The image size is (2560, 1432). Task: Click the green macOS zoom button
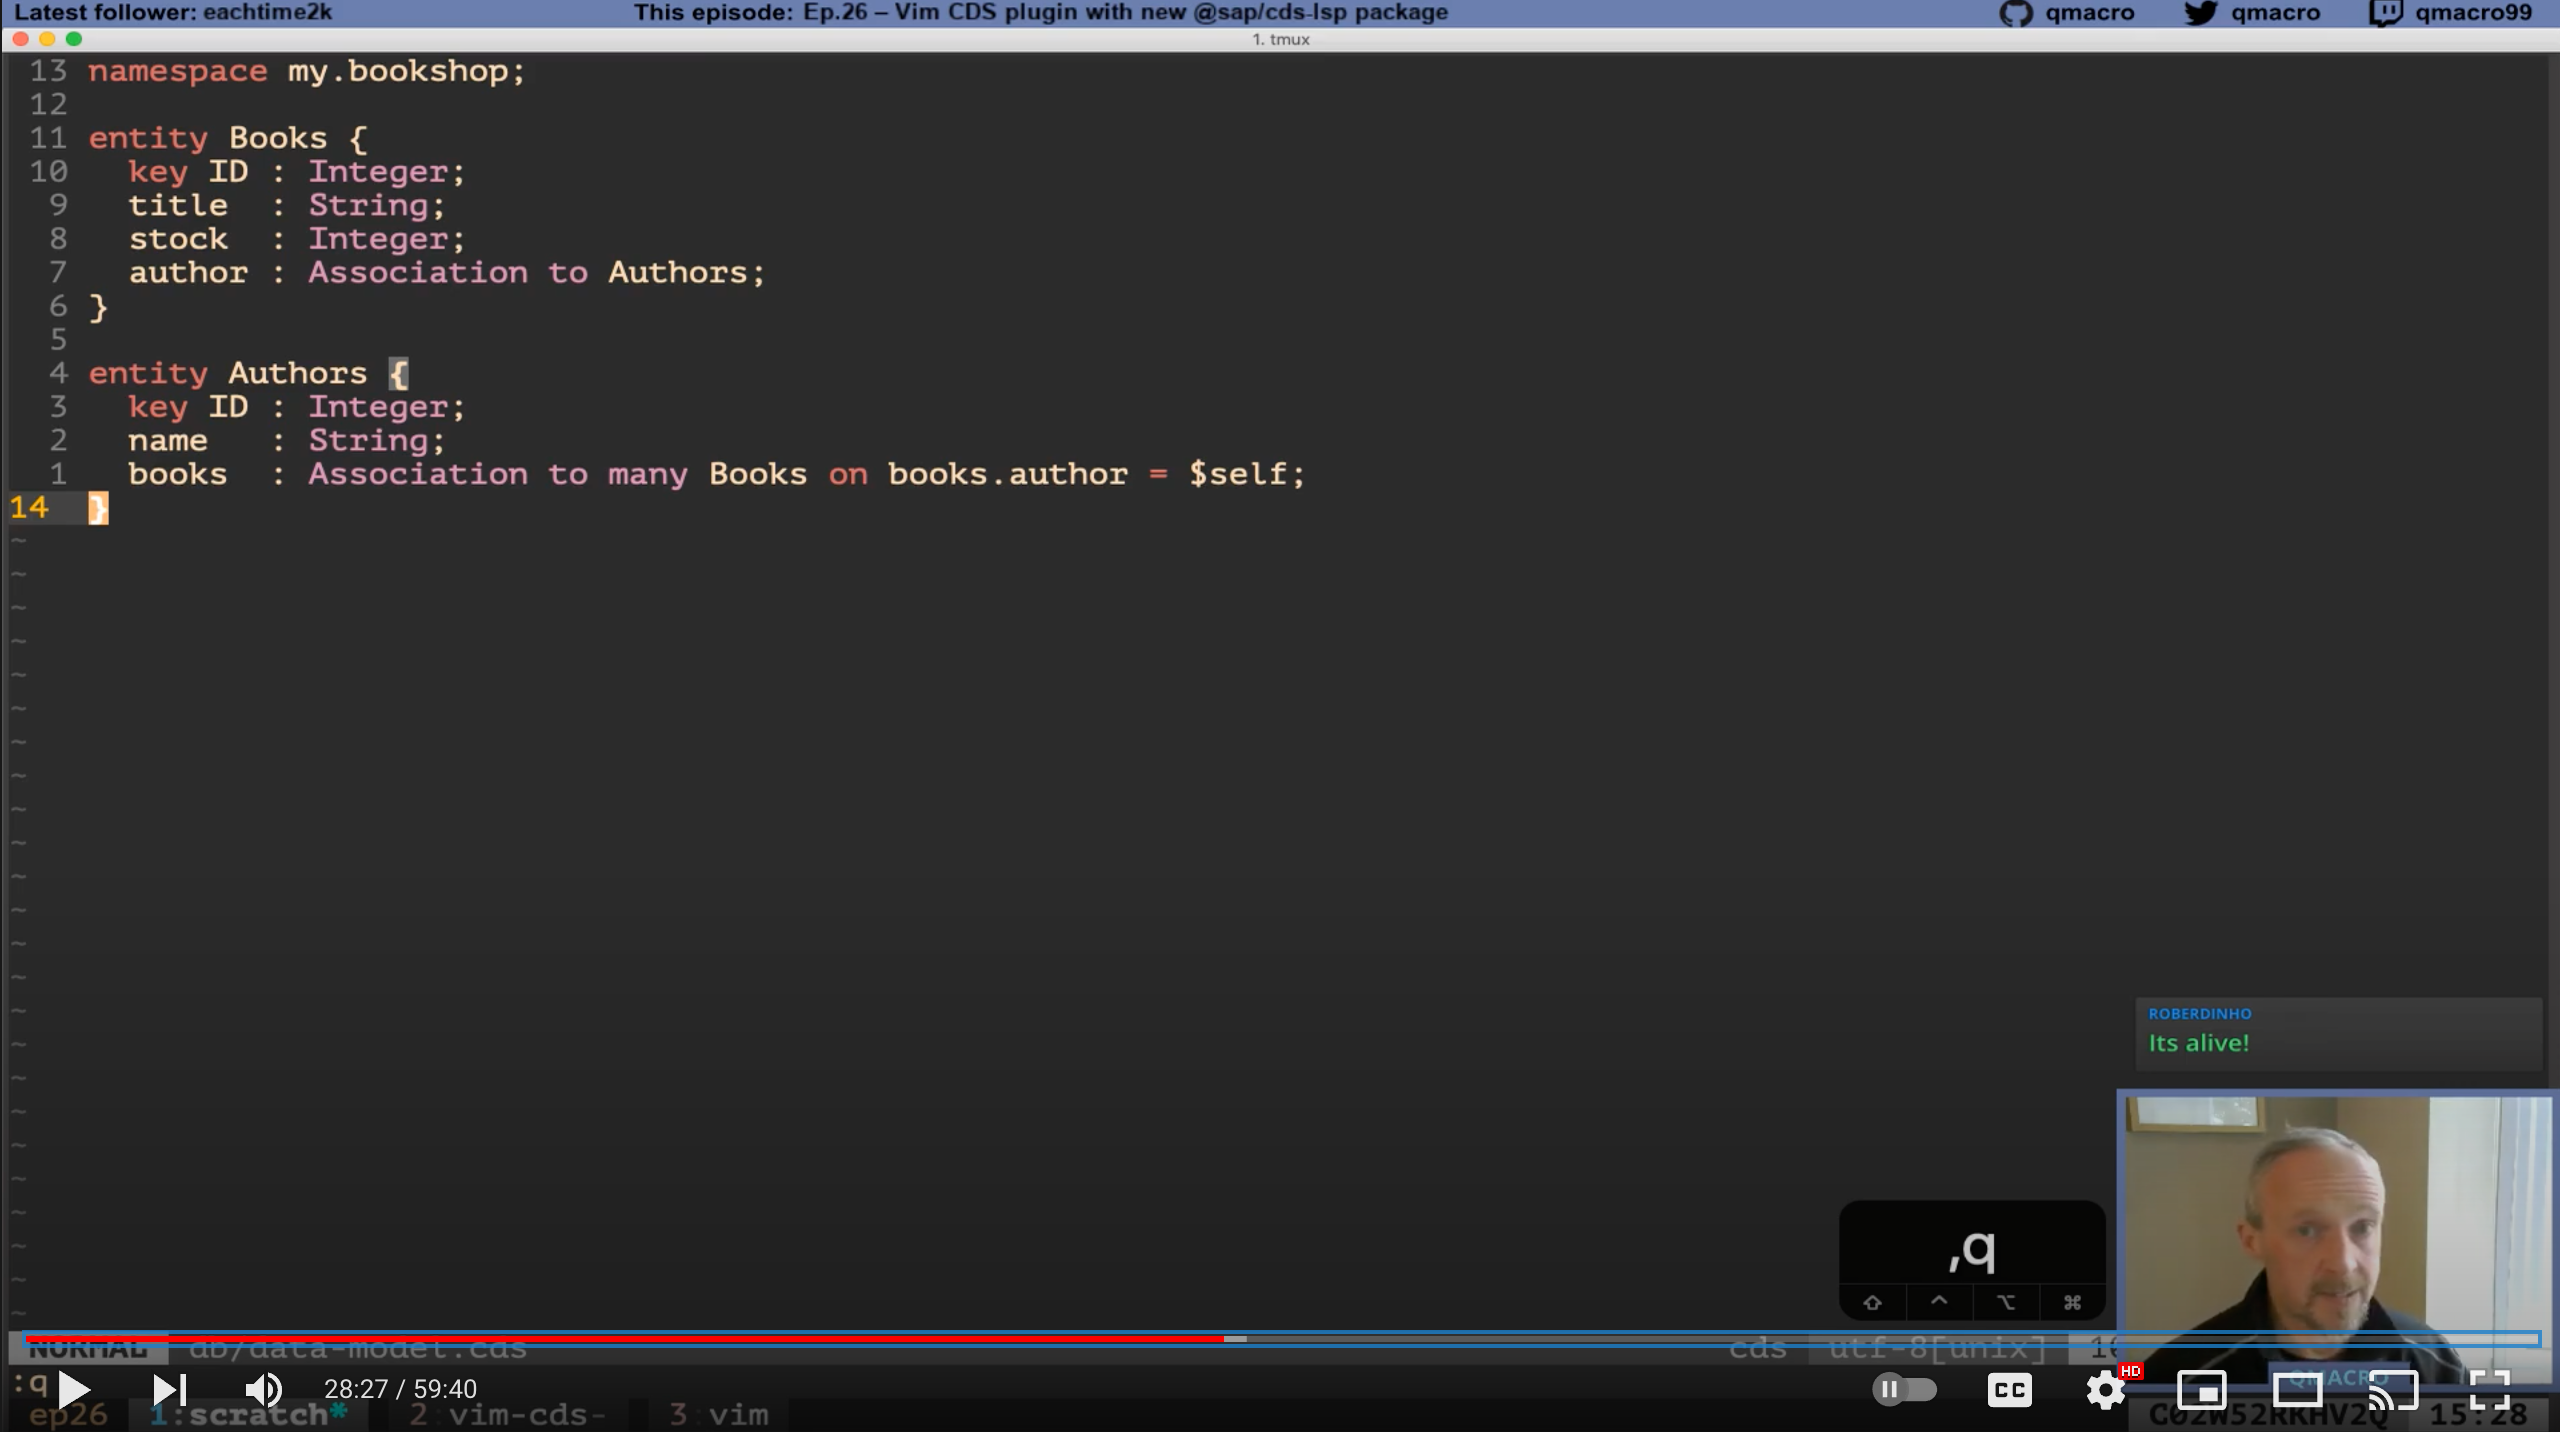74,39
